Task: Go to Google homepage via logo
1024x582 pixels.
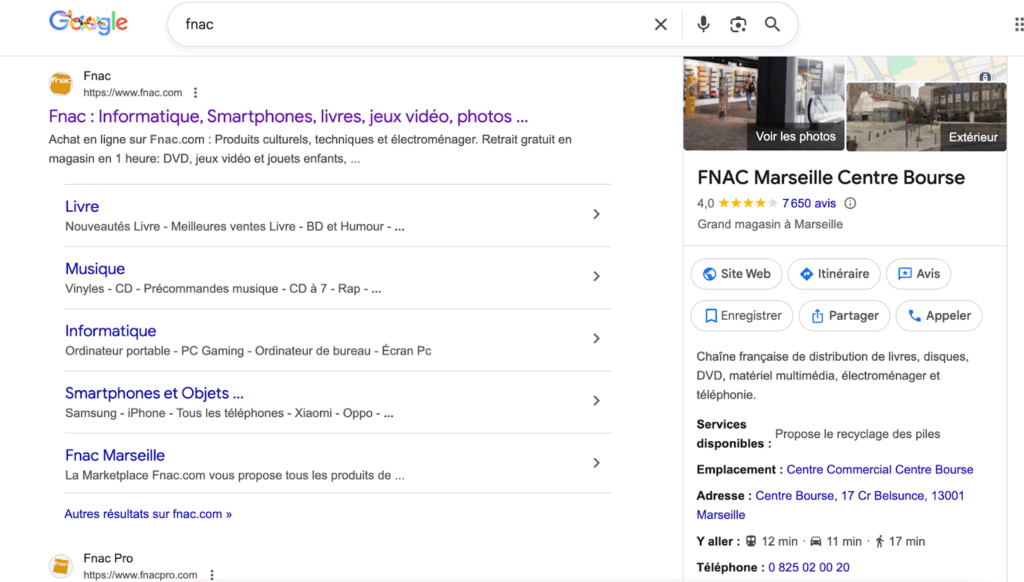Action: click(88, 23)
